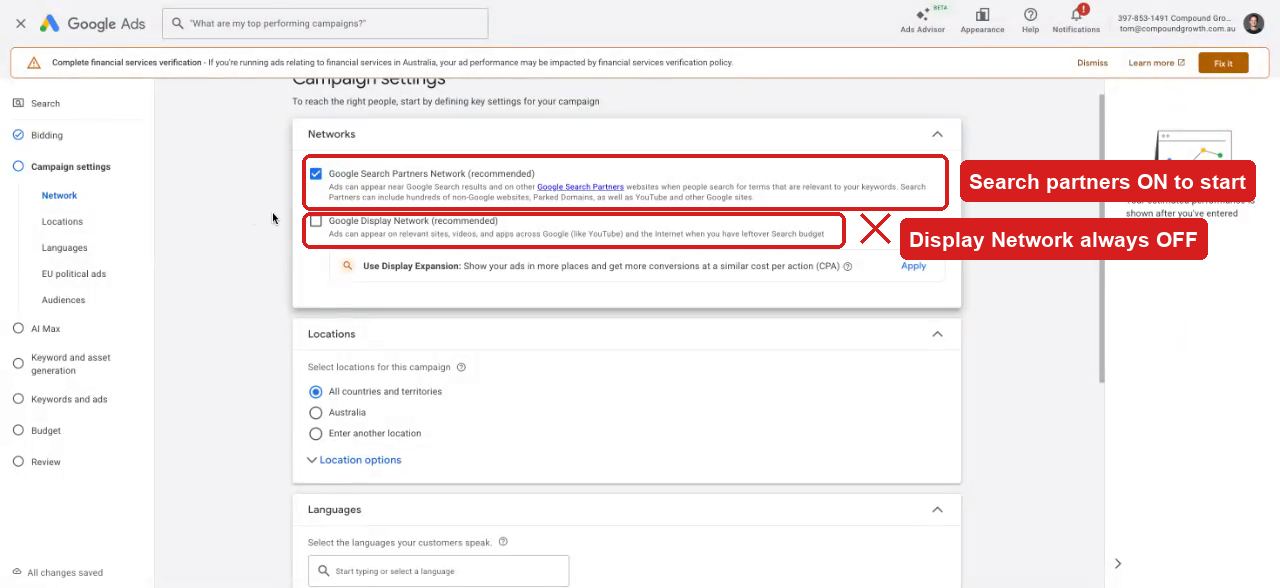Viewport: 1280px width, 588px height.
Task: Click the Display Expansion magnifier icon
Action: tap(347, 266)
